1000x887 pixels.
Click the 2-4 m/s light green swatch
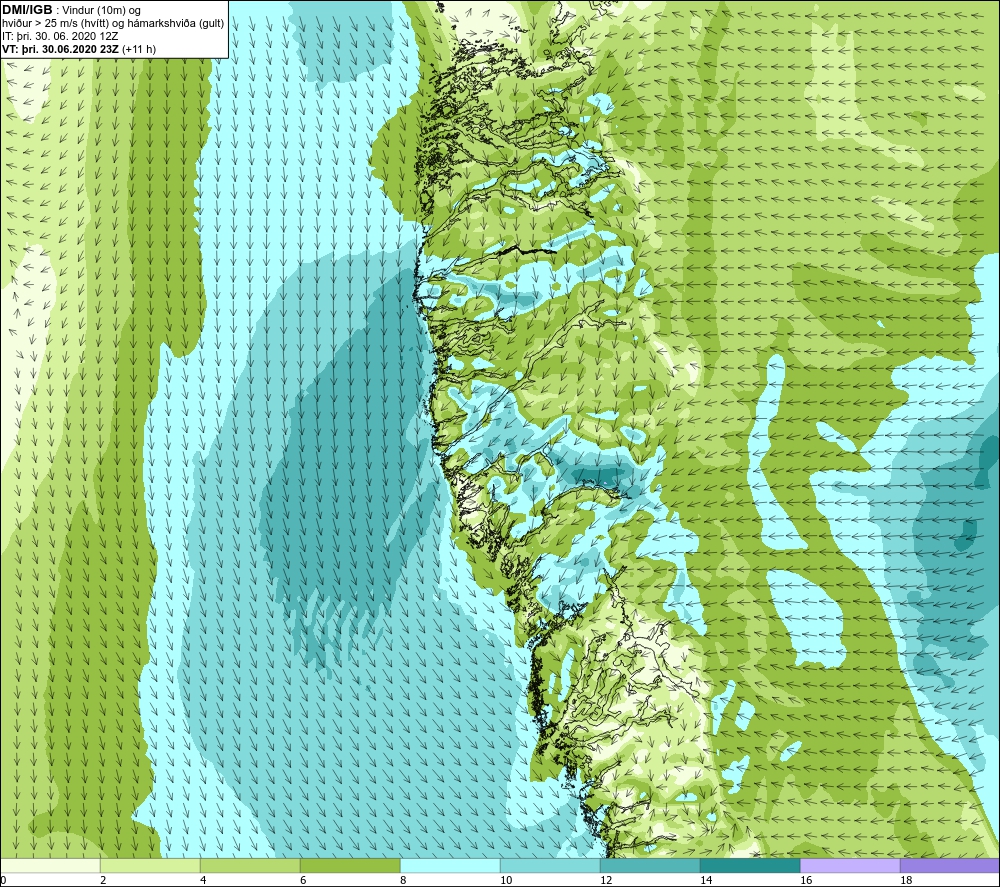150,865
